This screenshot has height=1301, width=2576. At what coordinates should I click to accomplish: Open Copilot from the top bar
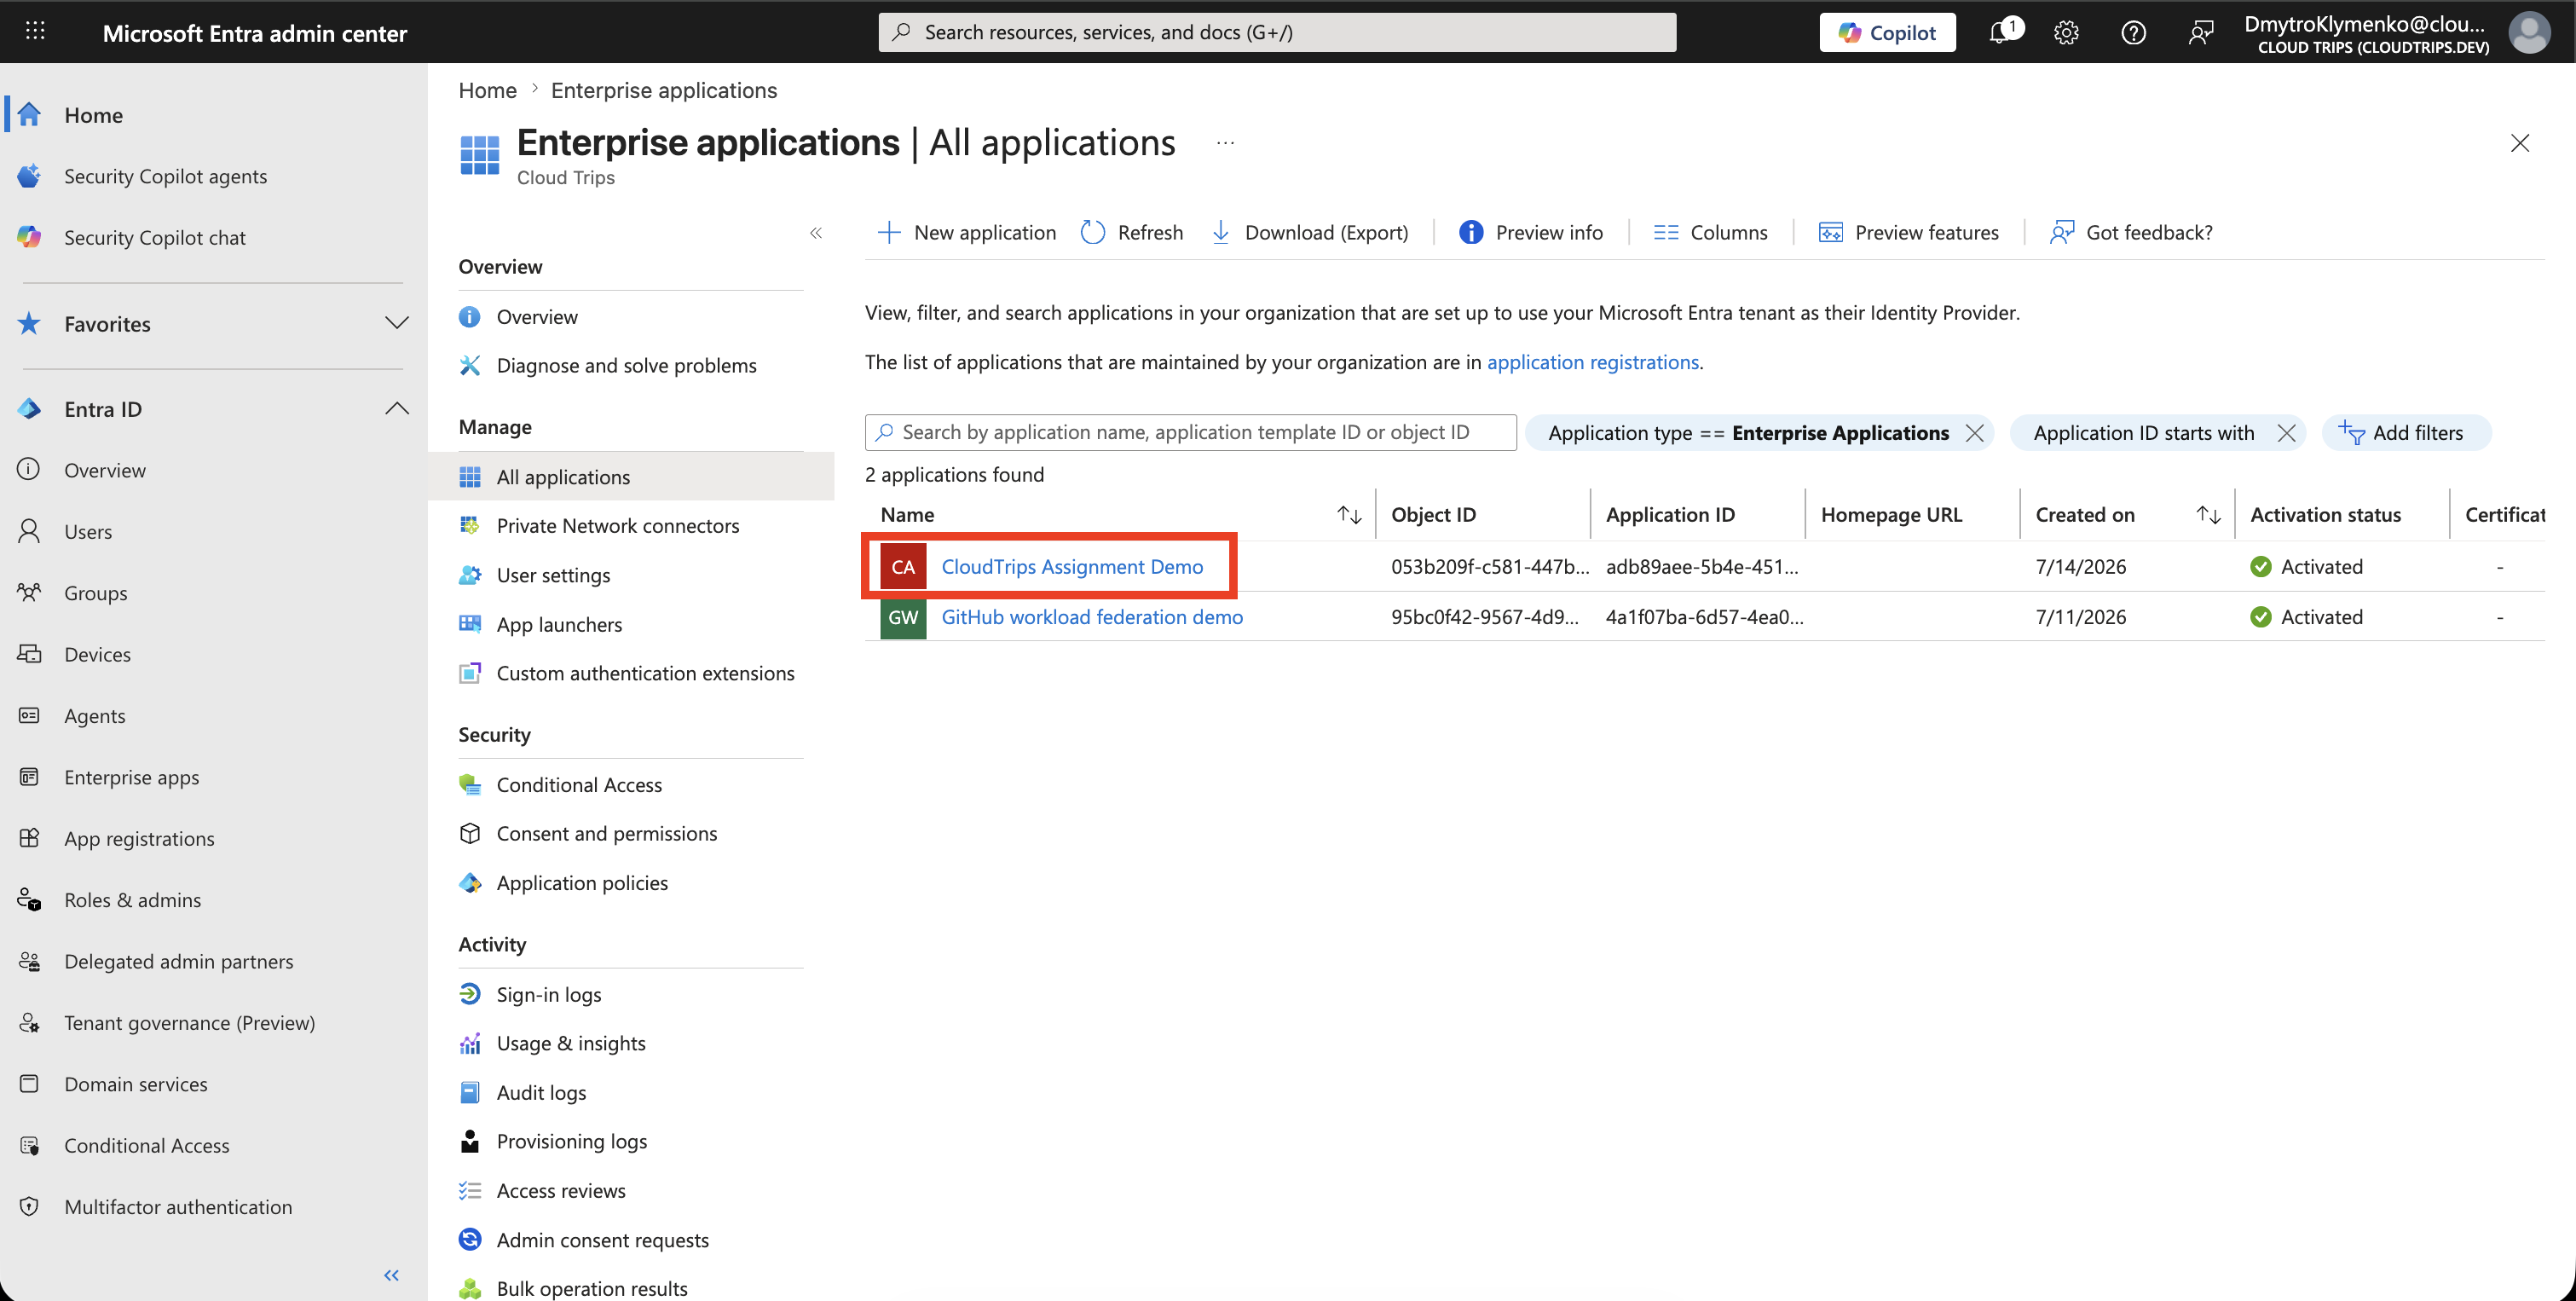pyautogui.click(x=1887, y=32)
